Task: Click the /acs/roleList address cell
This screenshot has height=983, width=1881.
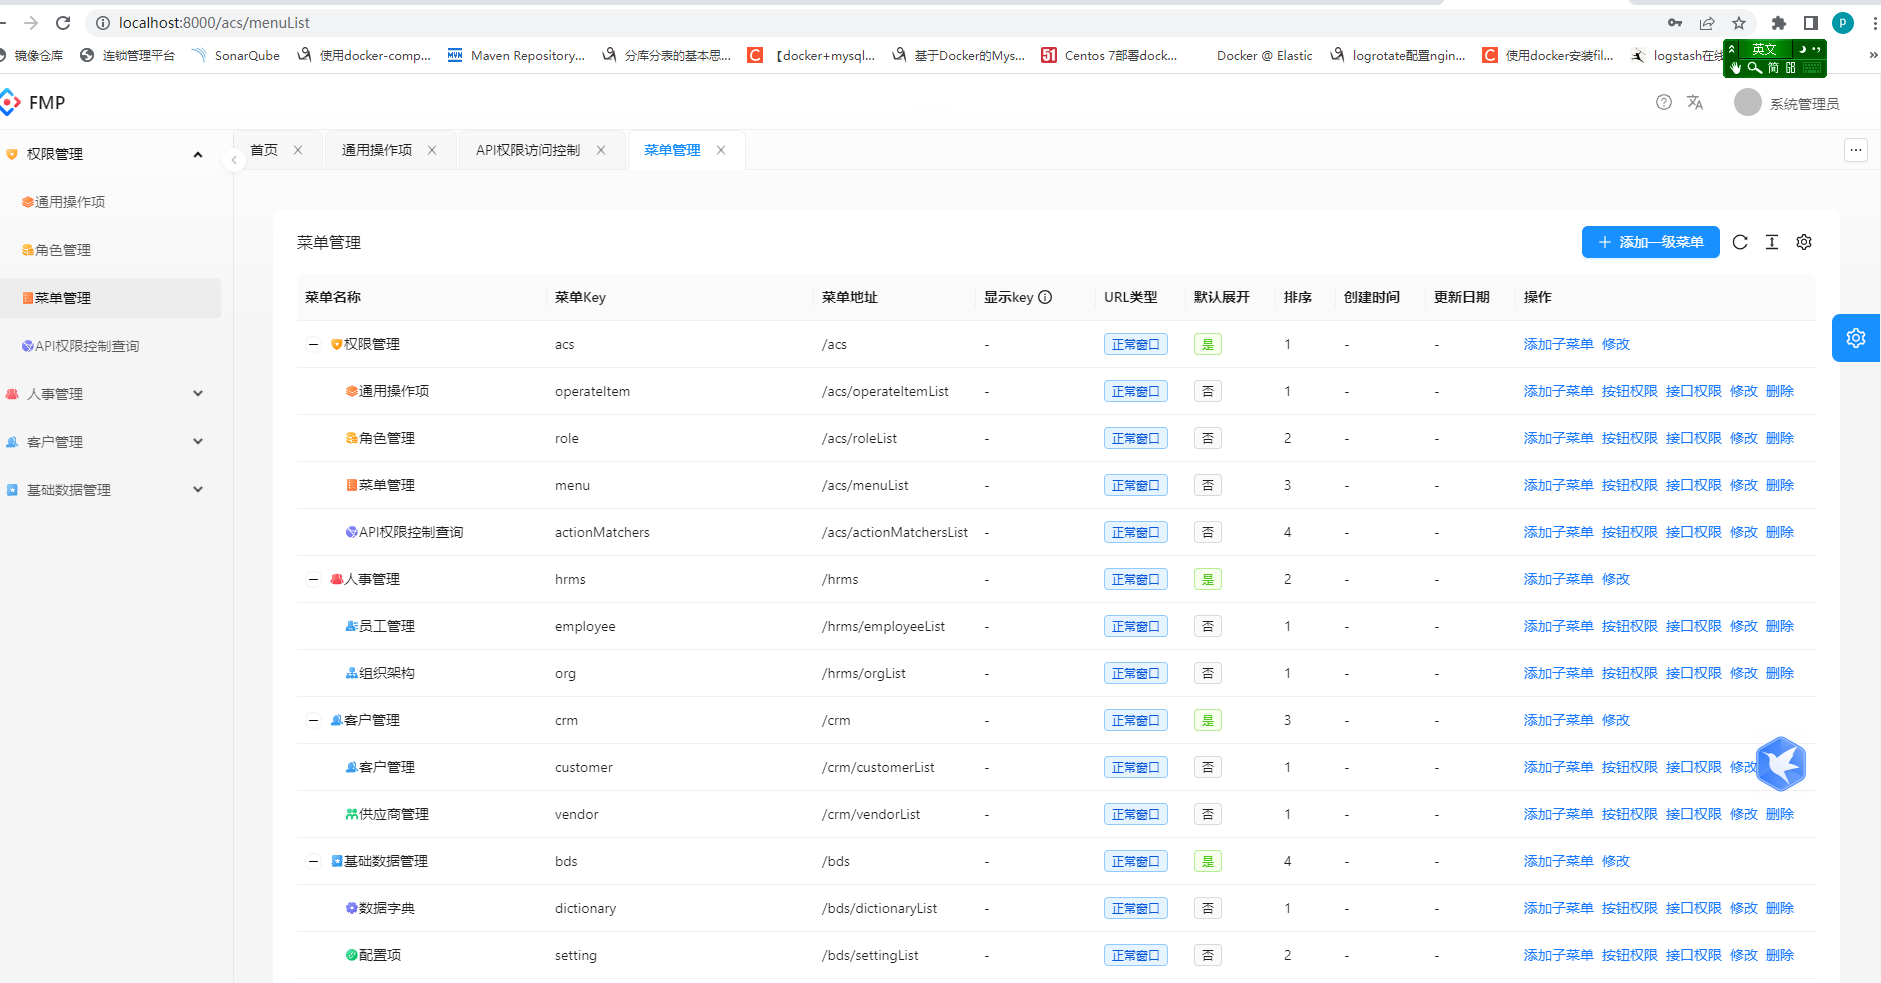Action: pyautogui.click(x=860, y=438)
